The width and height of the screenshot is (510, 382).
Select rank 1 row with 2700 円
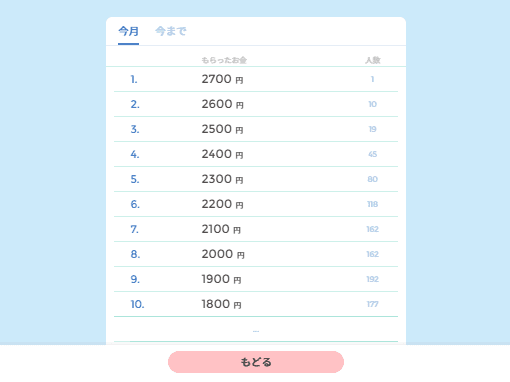tap(256, 79)
